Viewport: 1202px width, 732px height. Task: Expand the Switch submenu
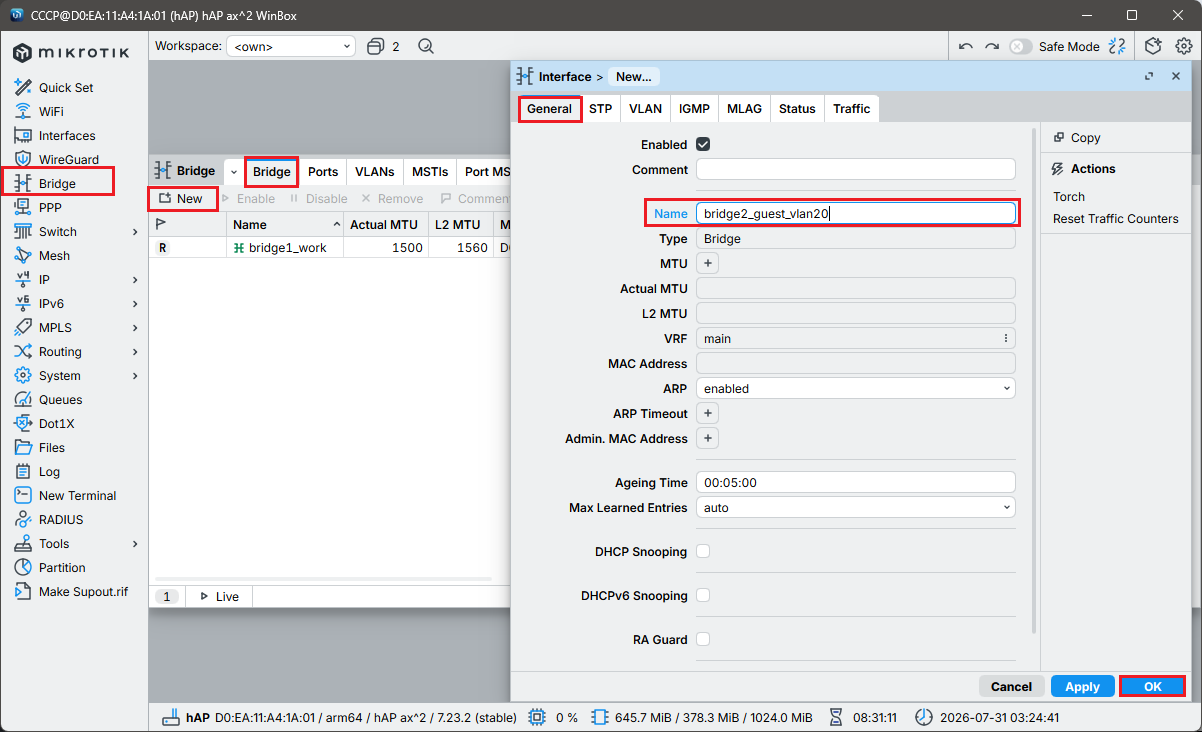pos(135,231)
